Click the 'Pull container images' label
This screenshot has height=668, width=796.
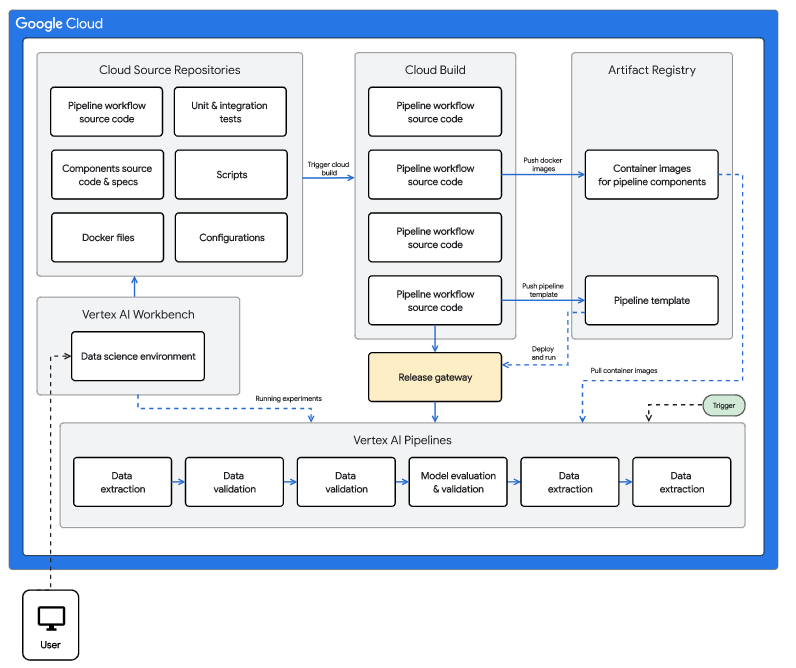tap(623, 371)
